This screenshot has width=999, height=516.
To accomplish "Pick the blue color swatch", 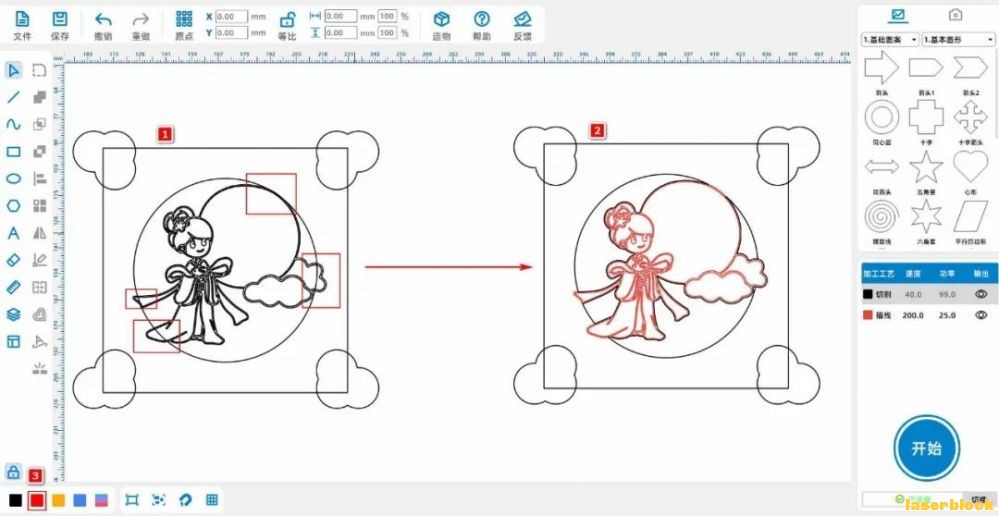I will click(80, 501).
